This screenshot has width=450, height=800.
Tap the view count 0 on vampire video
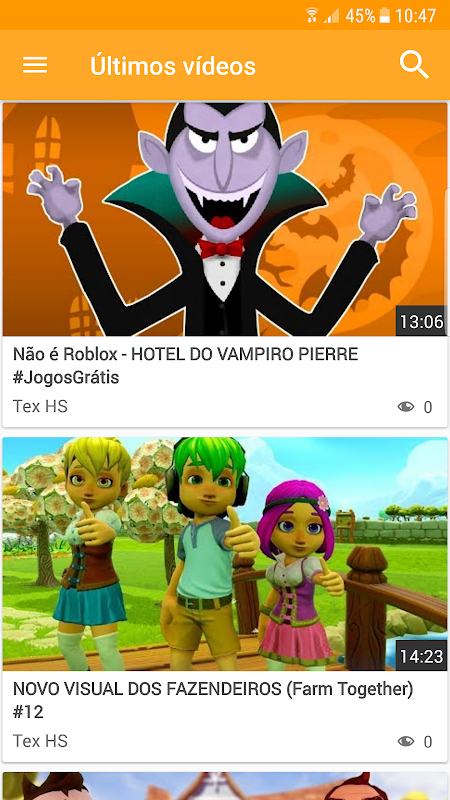(428, 407)
